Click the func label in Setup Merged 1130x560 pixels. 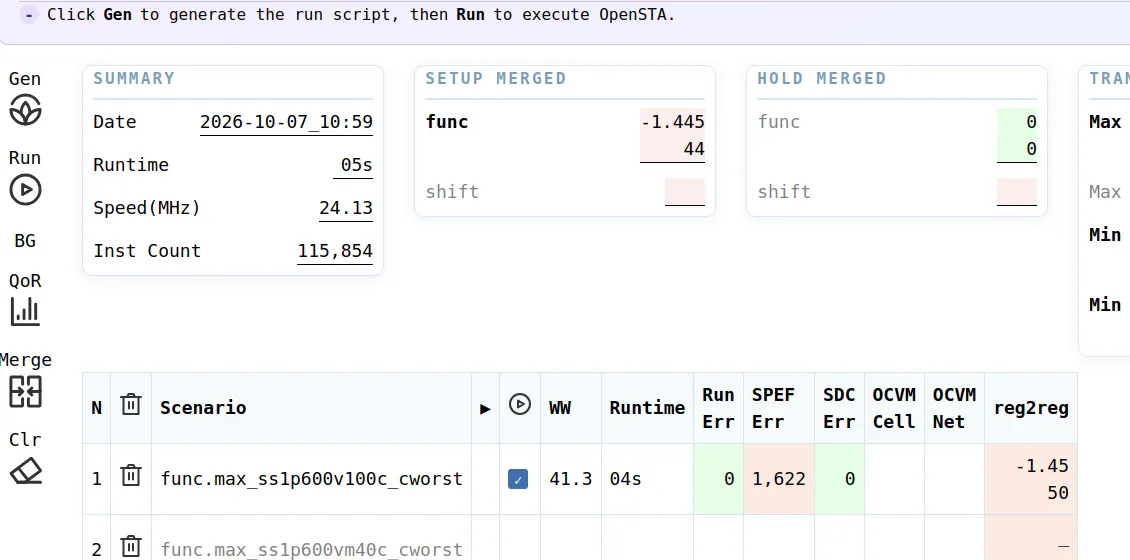click(447, 122)
